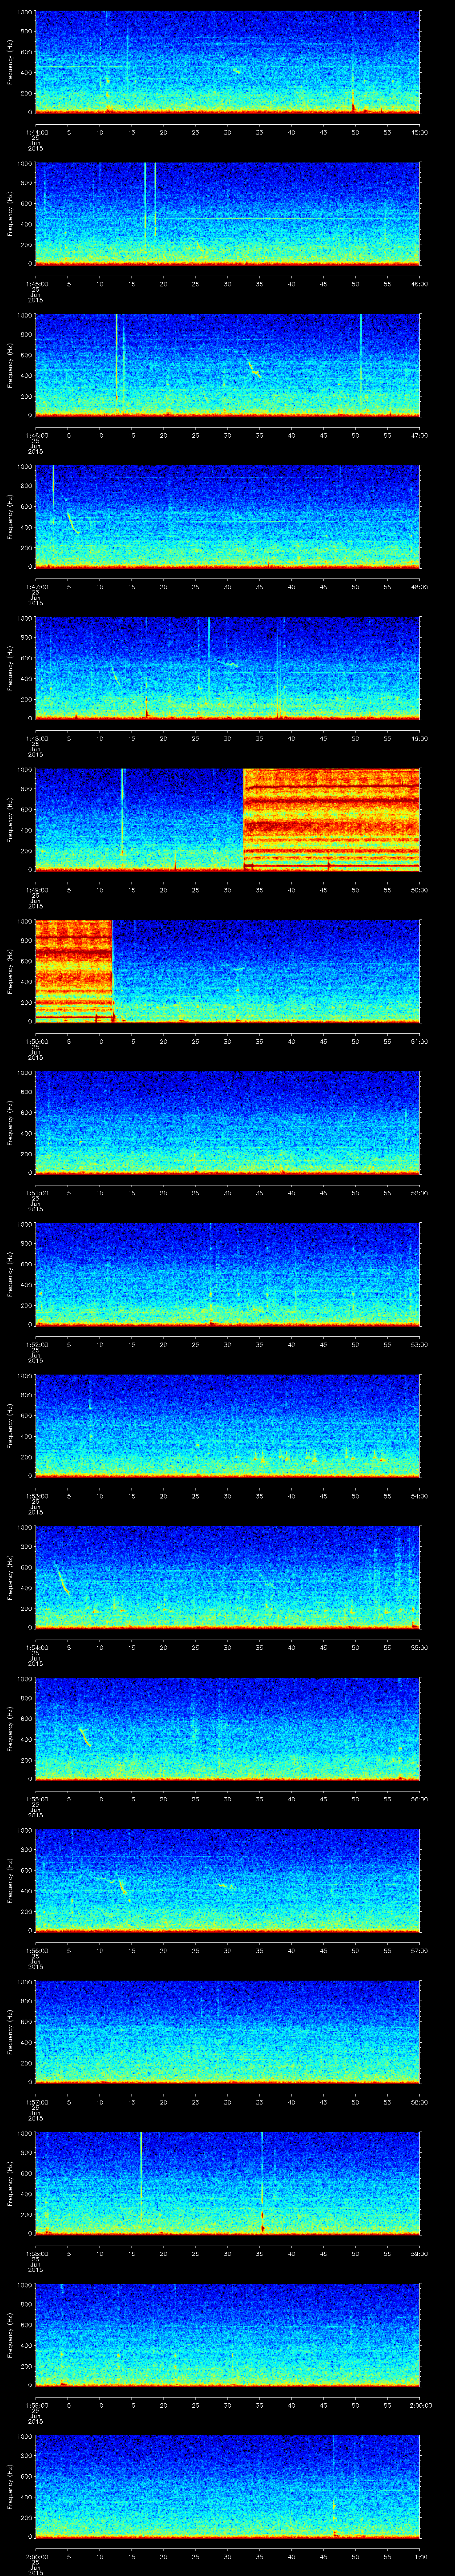Screen dimensions: 455x2576
Task: Click the 1:55:00 start time label
Action: click(36, 1799)
